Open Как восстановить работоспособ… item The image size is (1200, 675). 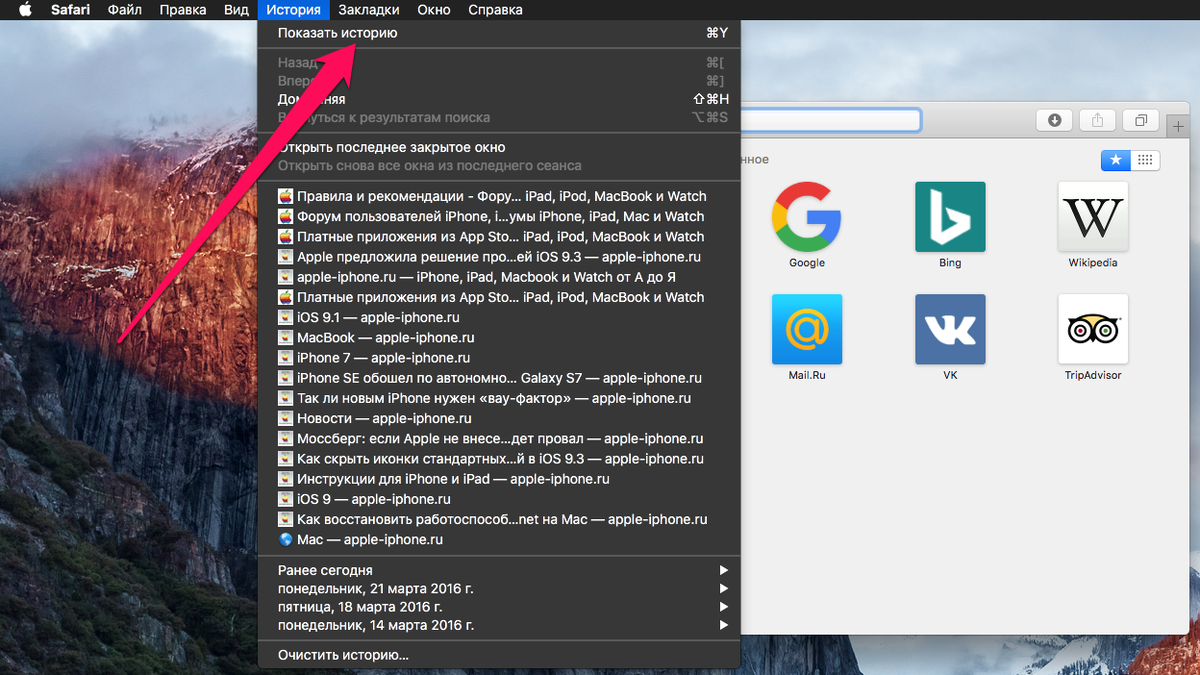pos(499,519)
